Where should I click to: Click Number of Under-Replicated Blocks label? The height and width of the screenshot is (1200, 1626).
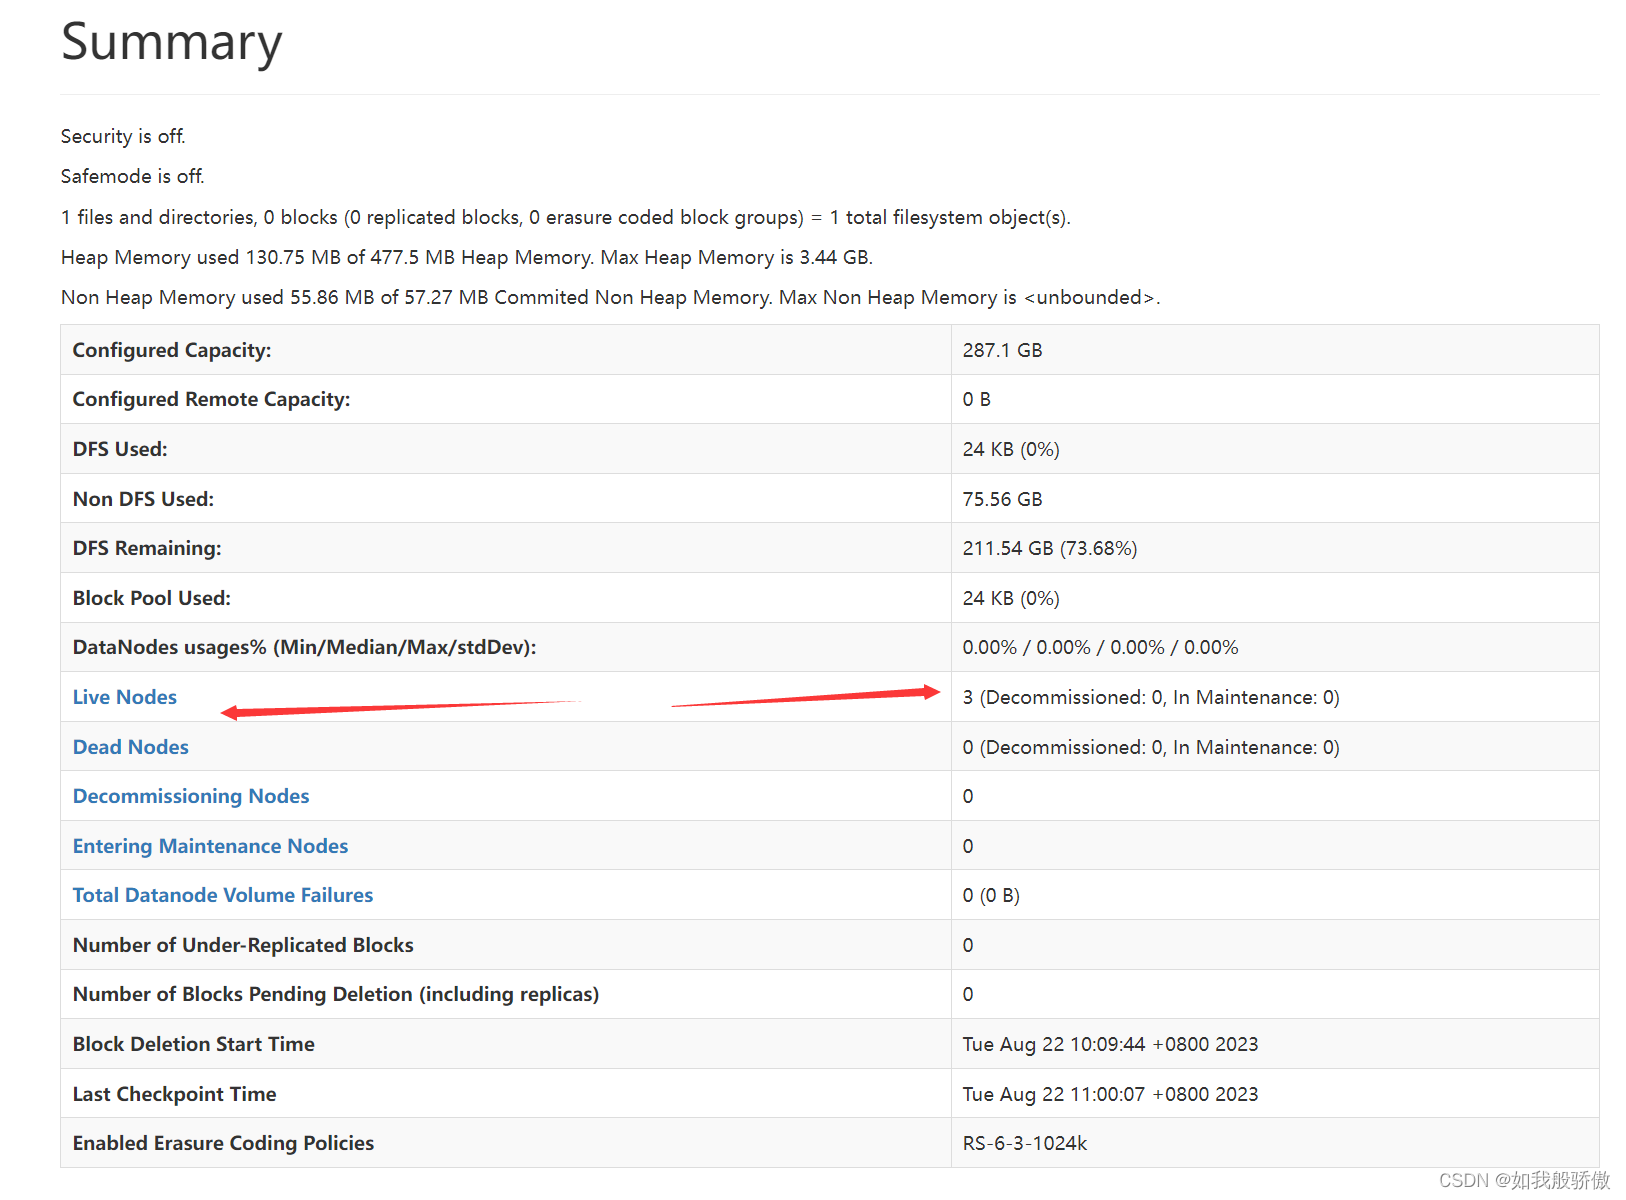pos(243,945)
